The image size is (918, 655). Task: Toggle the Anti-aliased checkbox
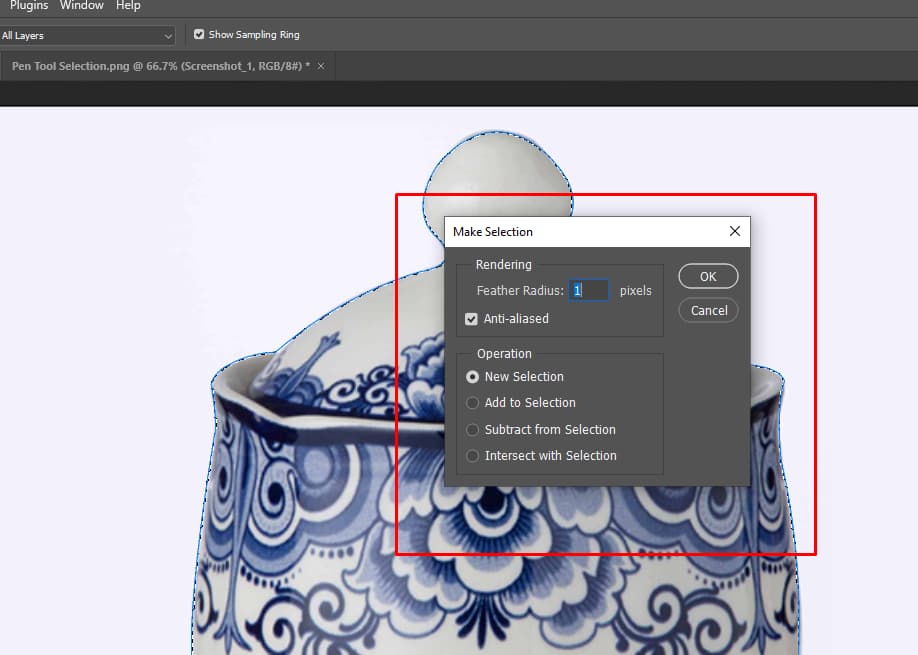coord(471,319)
